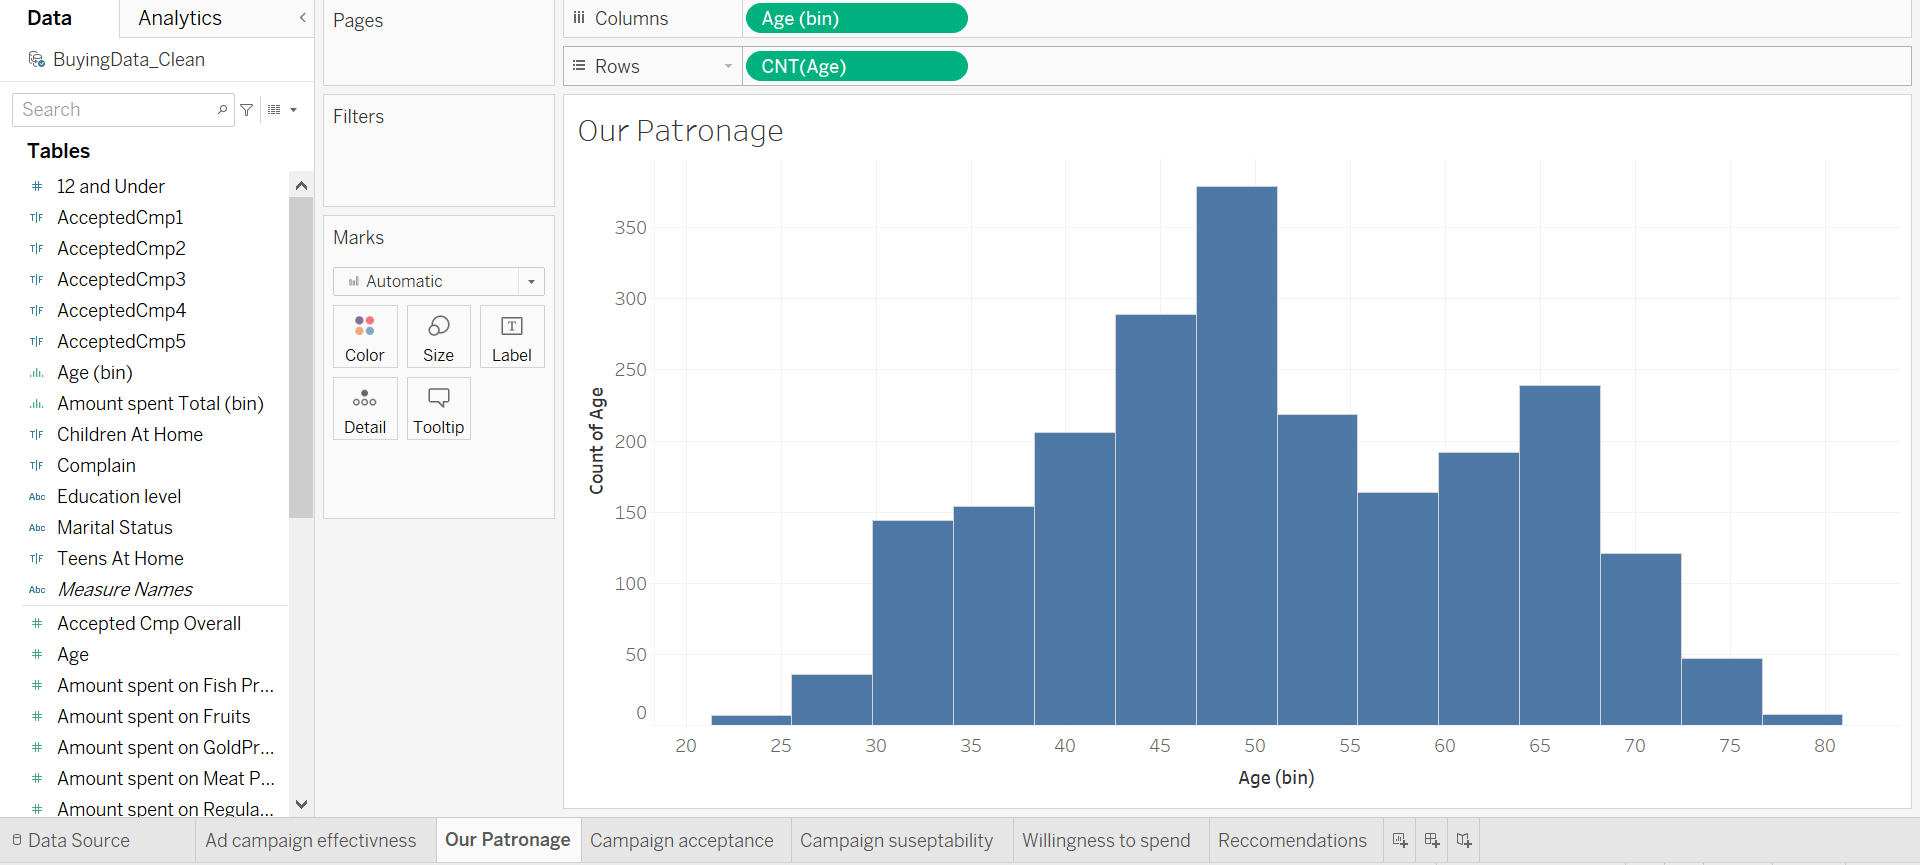This screenshot has width=1920, height=865.
Task: Create a new dashboard icon
Action: coord(1432,840)
